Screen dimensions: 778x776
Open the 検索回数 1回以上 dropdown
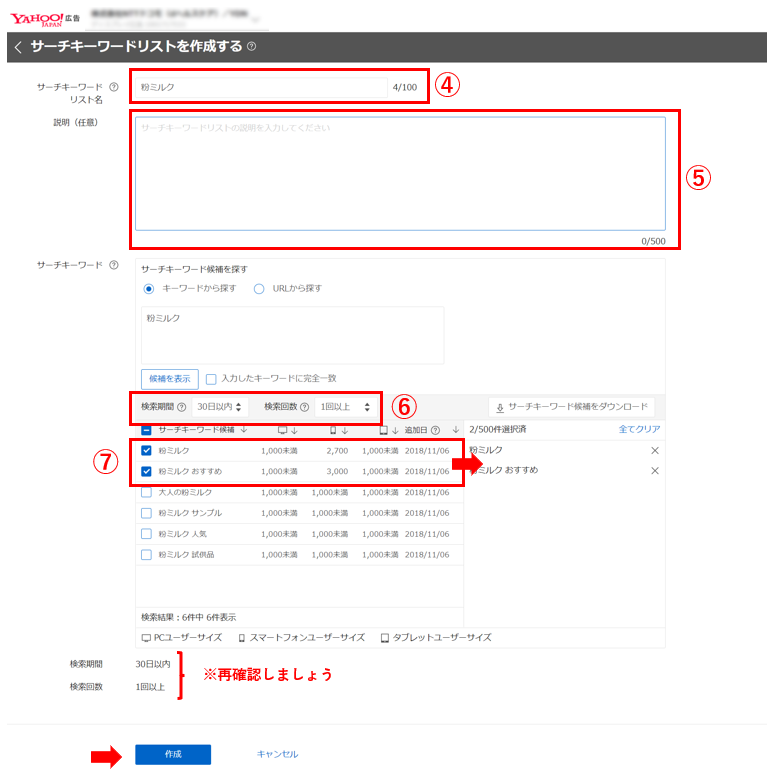[345, 407]
